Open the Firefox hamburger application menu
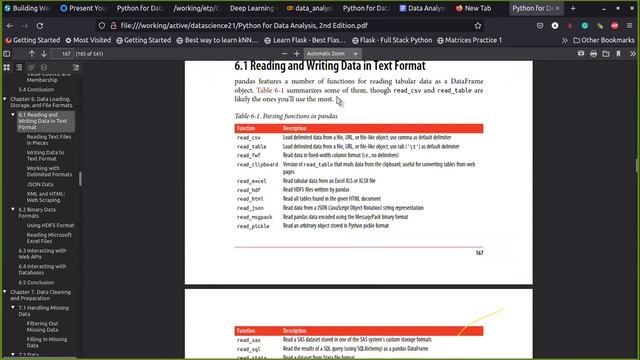640x360 pixels. click(630, 26)
